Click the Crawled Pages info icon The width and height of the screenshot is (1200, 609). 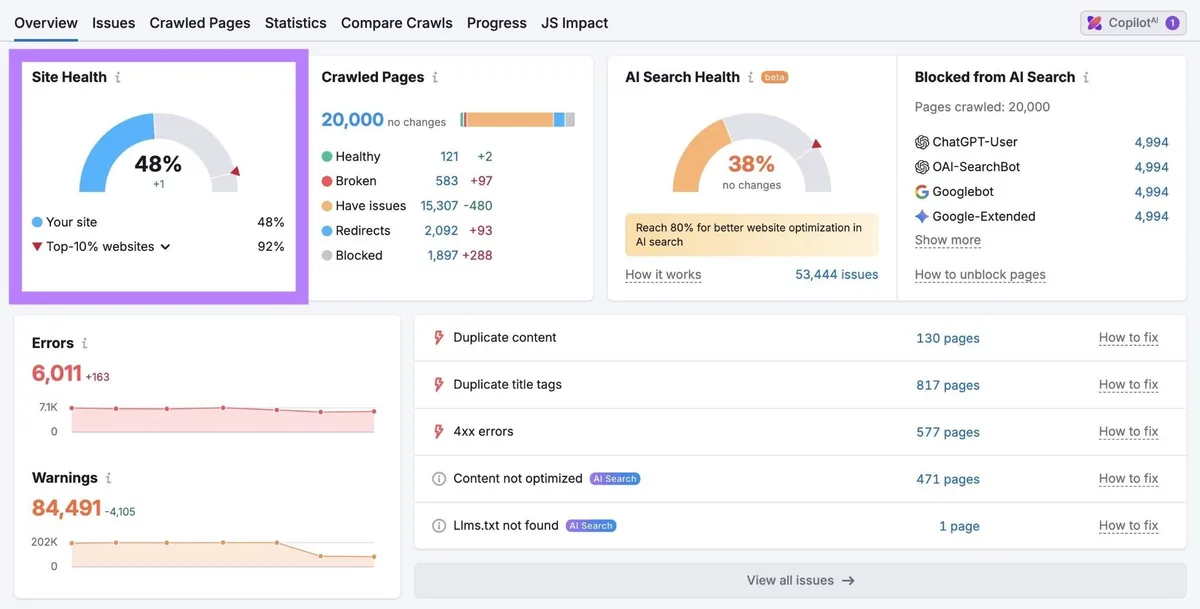tap(435, 77)
